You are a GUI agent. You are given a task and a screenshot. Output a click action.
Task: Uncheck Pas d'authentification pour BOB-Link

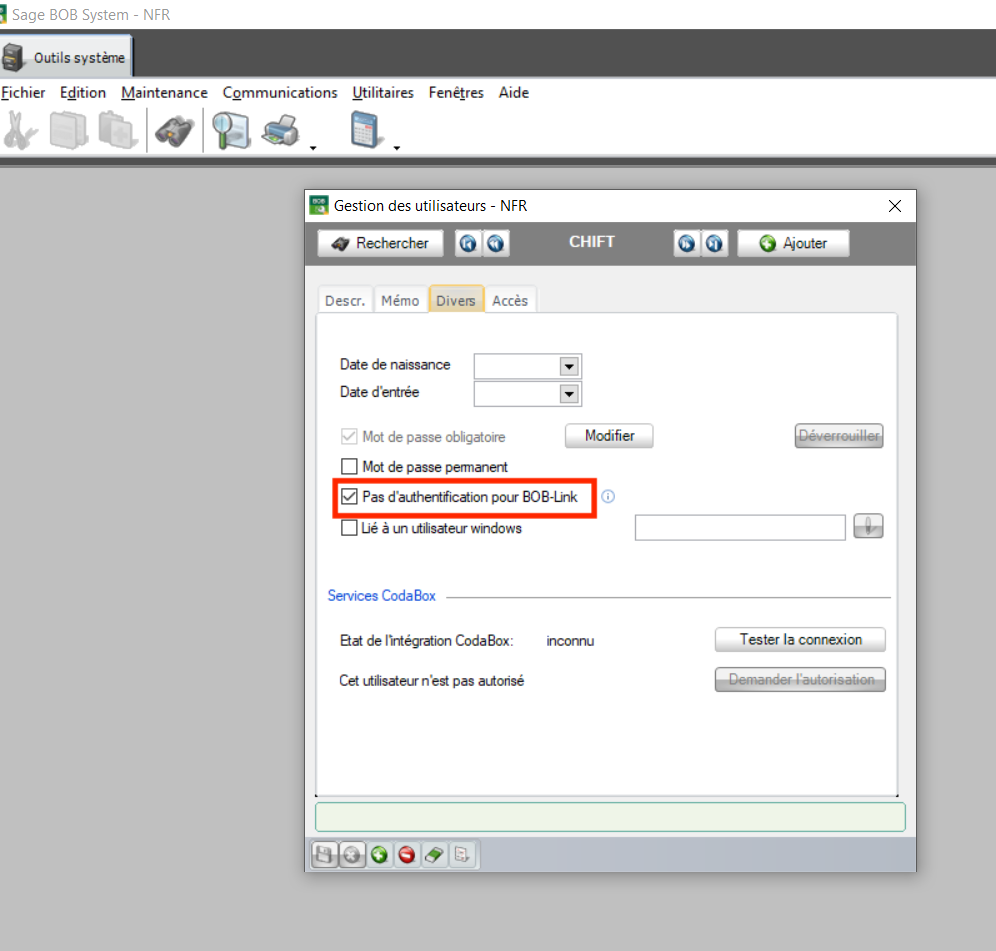coord(349,496)
